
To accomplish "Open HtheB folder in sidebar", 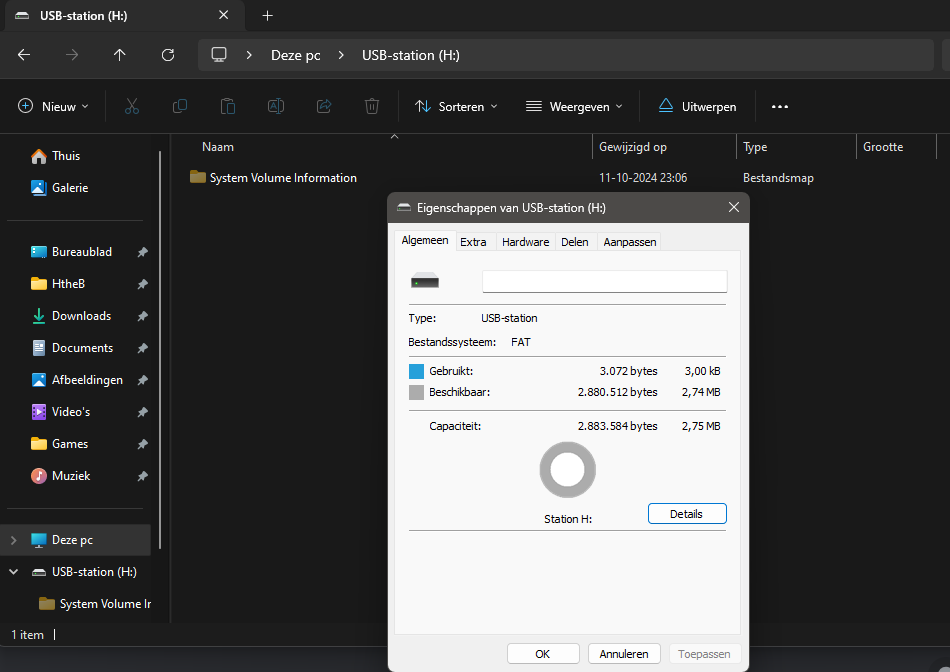I will pos(58,284).
